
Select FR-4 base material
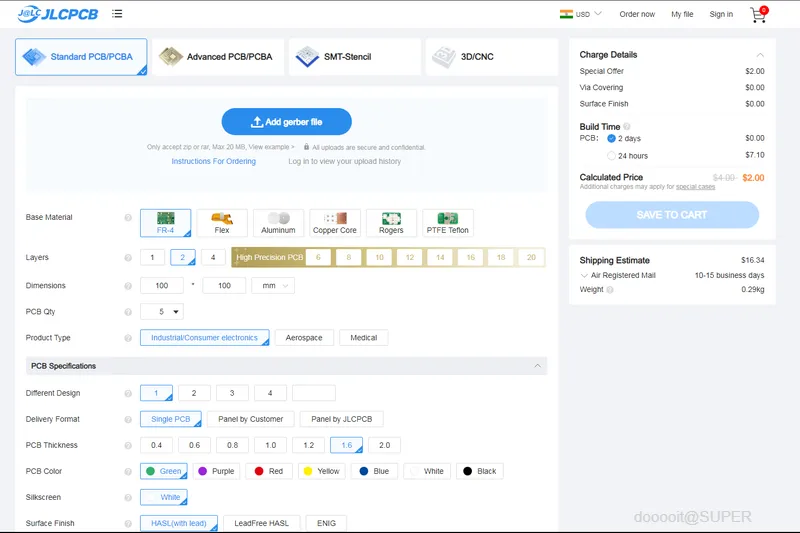[x=165, y=223]
